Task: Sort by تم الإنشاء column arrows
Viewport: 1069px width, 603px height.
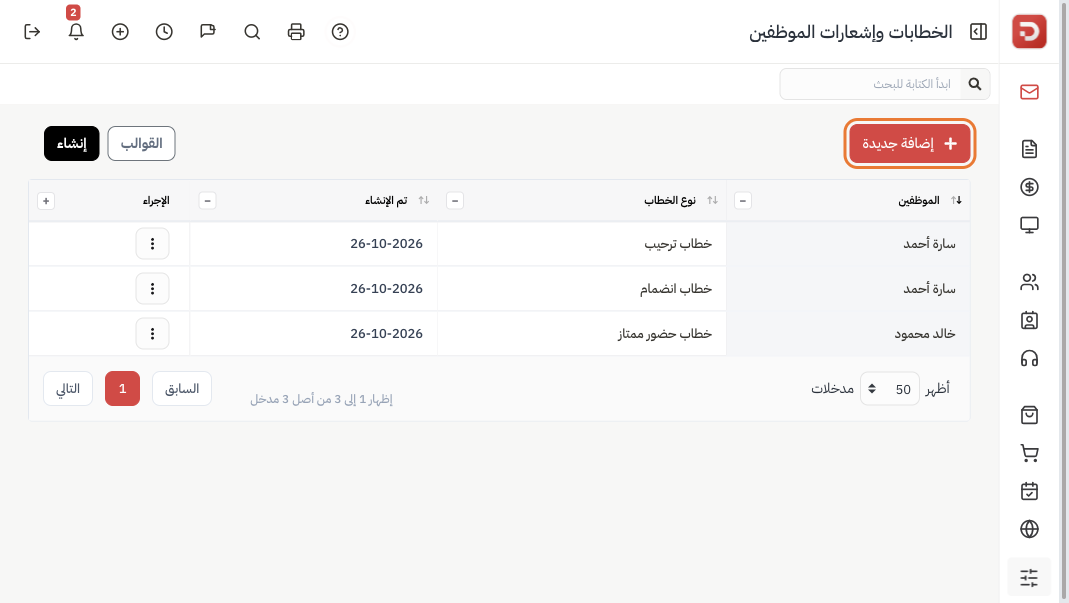Action: [424, 200]
